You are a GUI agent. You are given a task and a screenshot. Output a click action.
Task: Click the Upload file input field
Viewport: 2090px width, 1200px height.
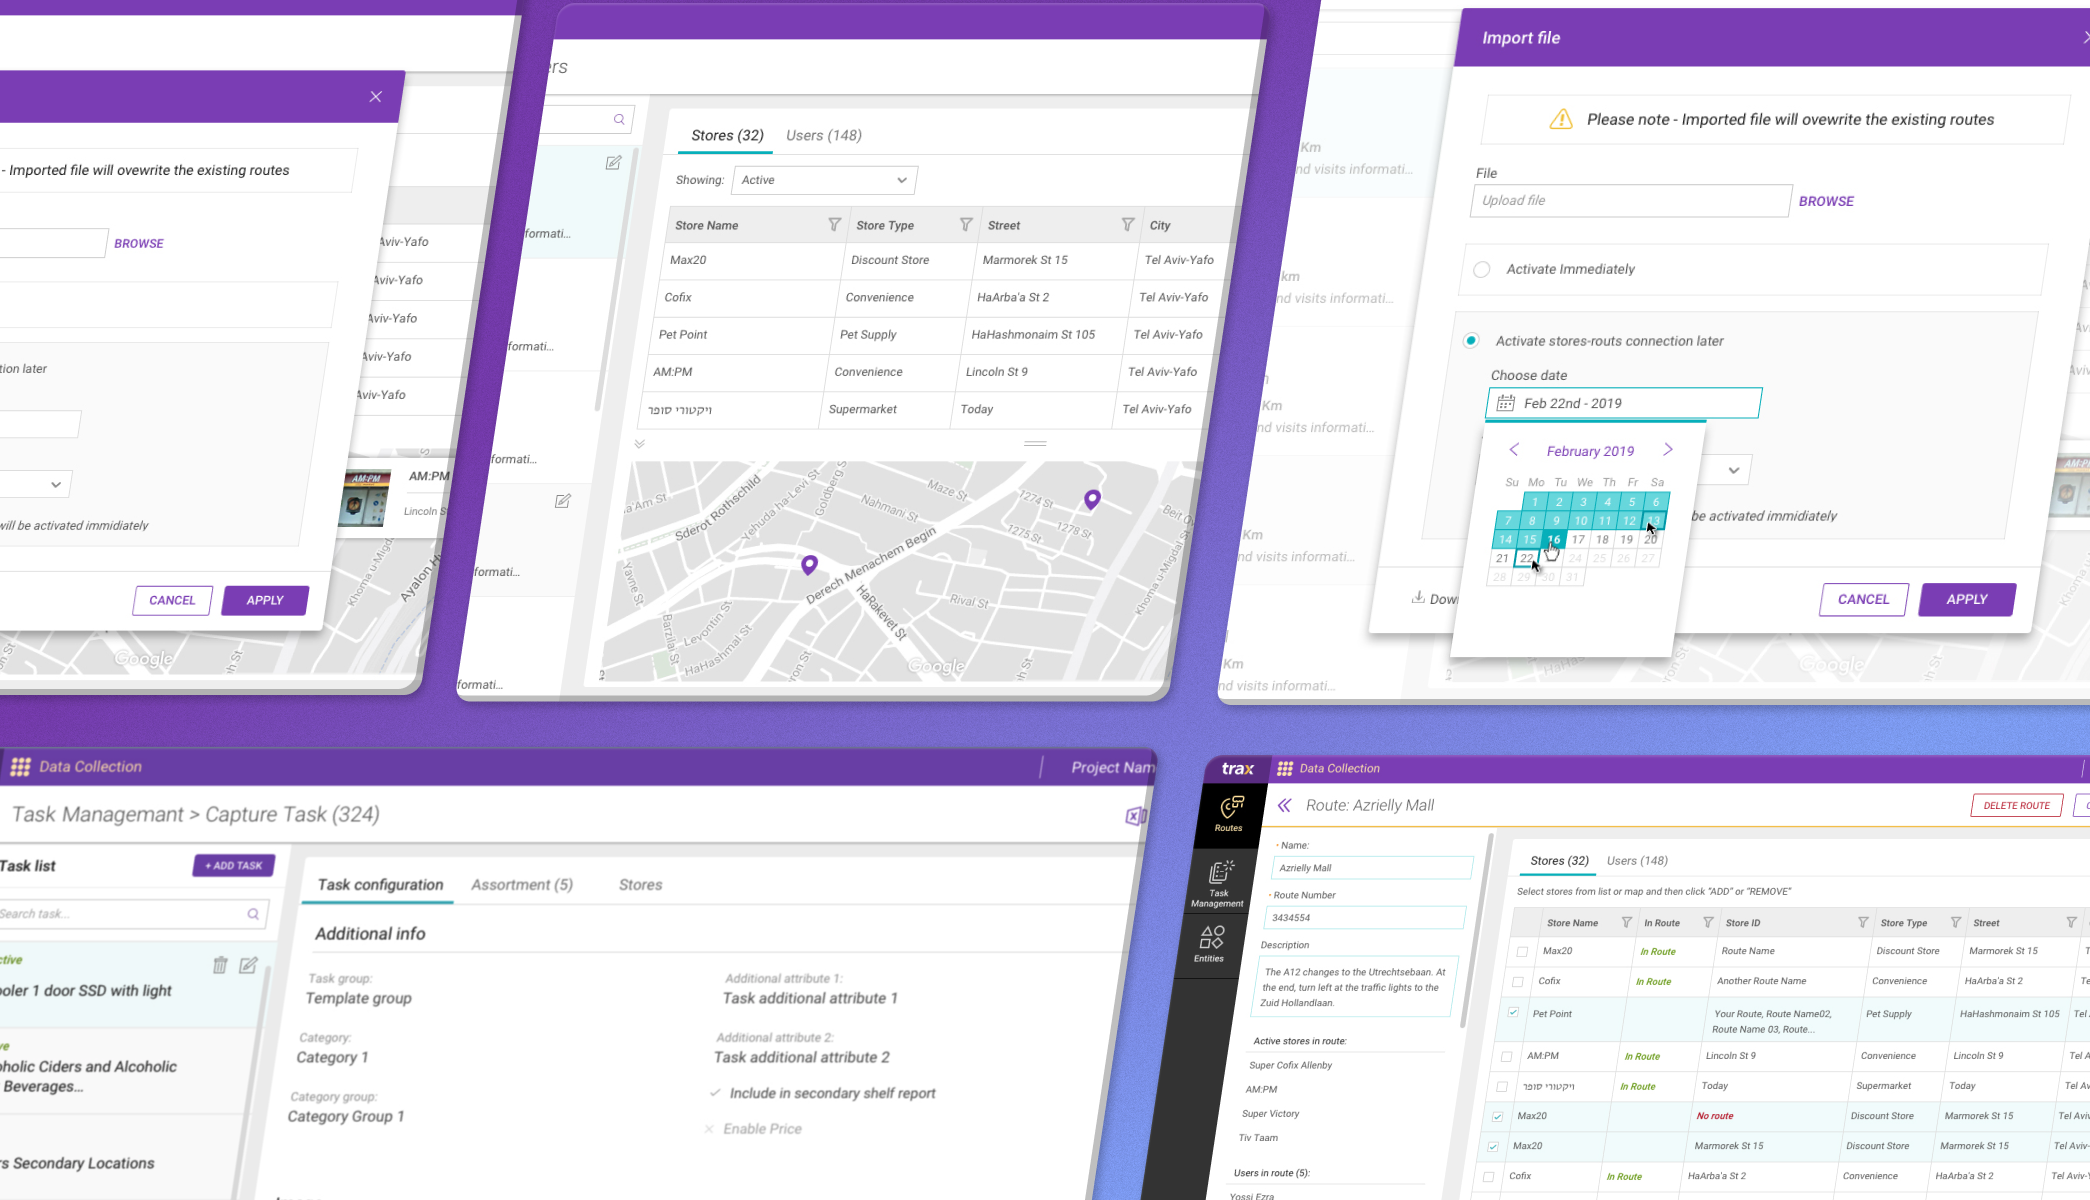(x=1630, y=201)
